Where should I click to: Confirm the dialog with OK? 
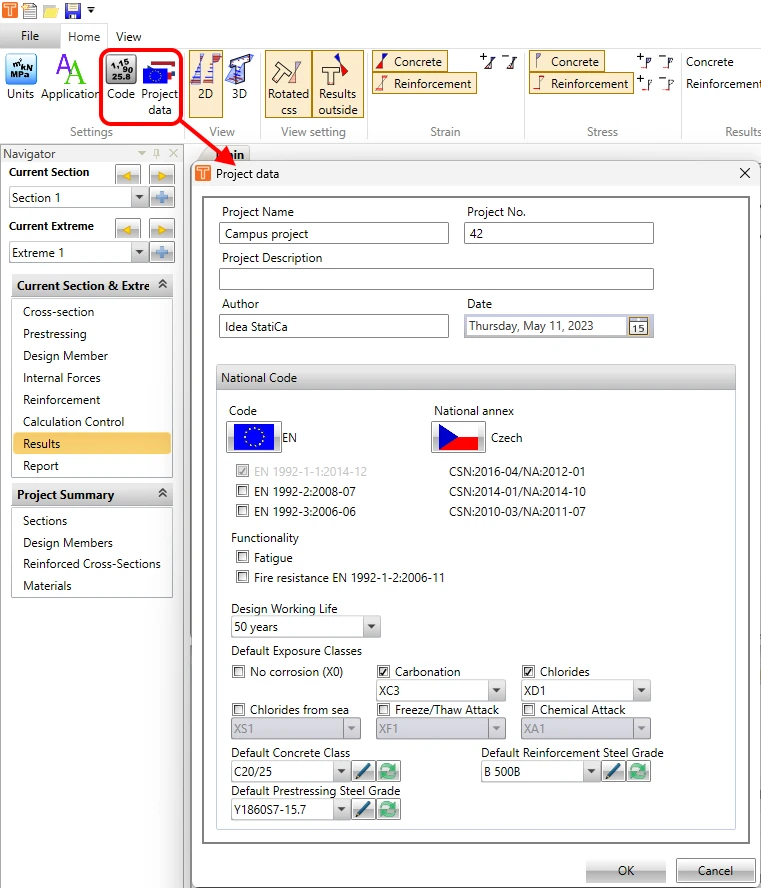pyautogui.click(x=626, y=870)
